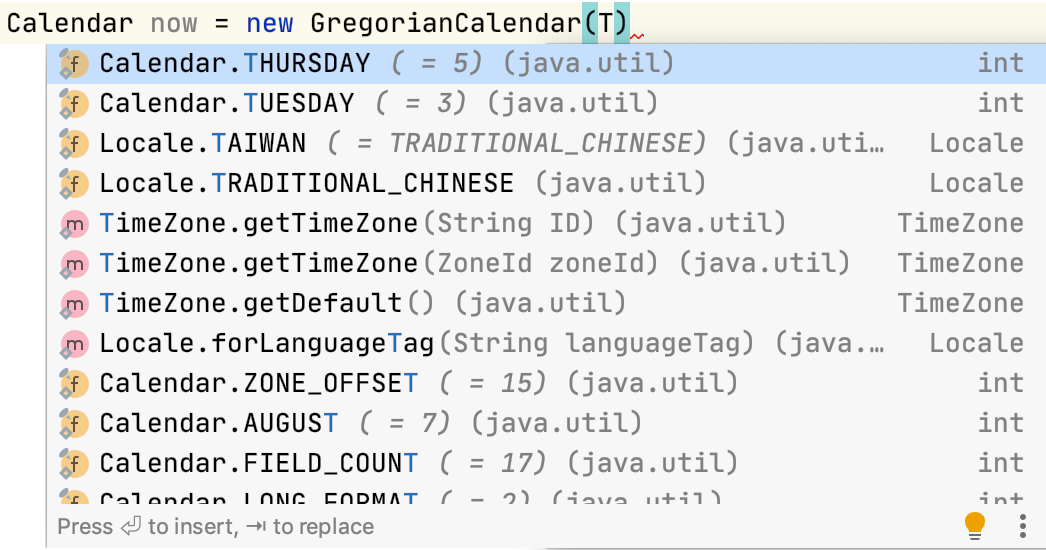Click the field icon beside Locale.TAIWAN
Image resolution: width=1046 pixels, height=550 pixels.
pyautogui.click(x=74, y=144)
